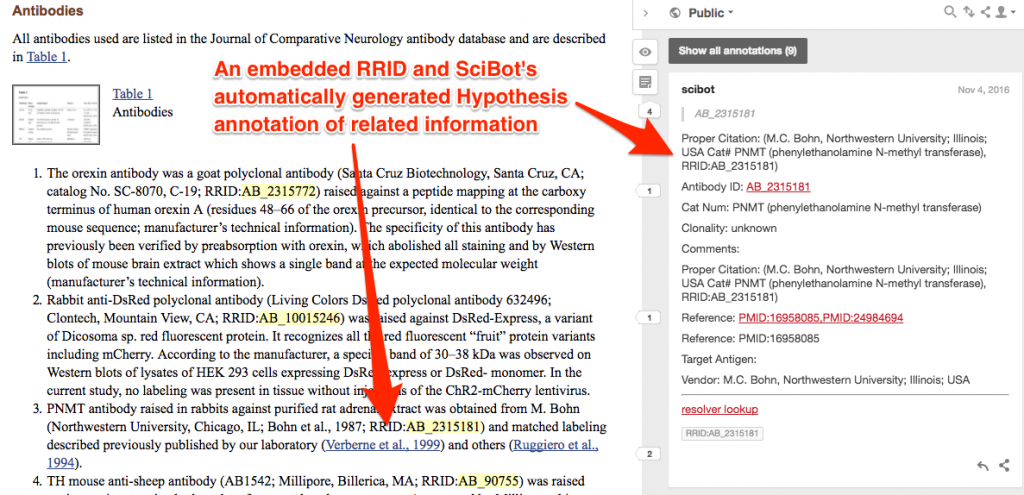Reply to the scibot annotation
Image resolution: width=1024 pixels, height=495 pixels.
[982, 465]
